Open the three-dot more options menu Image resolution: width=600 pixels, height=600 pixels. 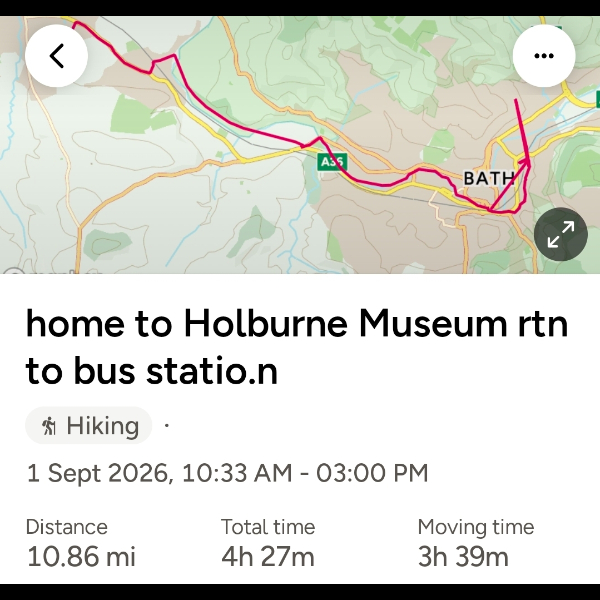544,56
